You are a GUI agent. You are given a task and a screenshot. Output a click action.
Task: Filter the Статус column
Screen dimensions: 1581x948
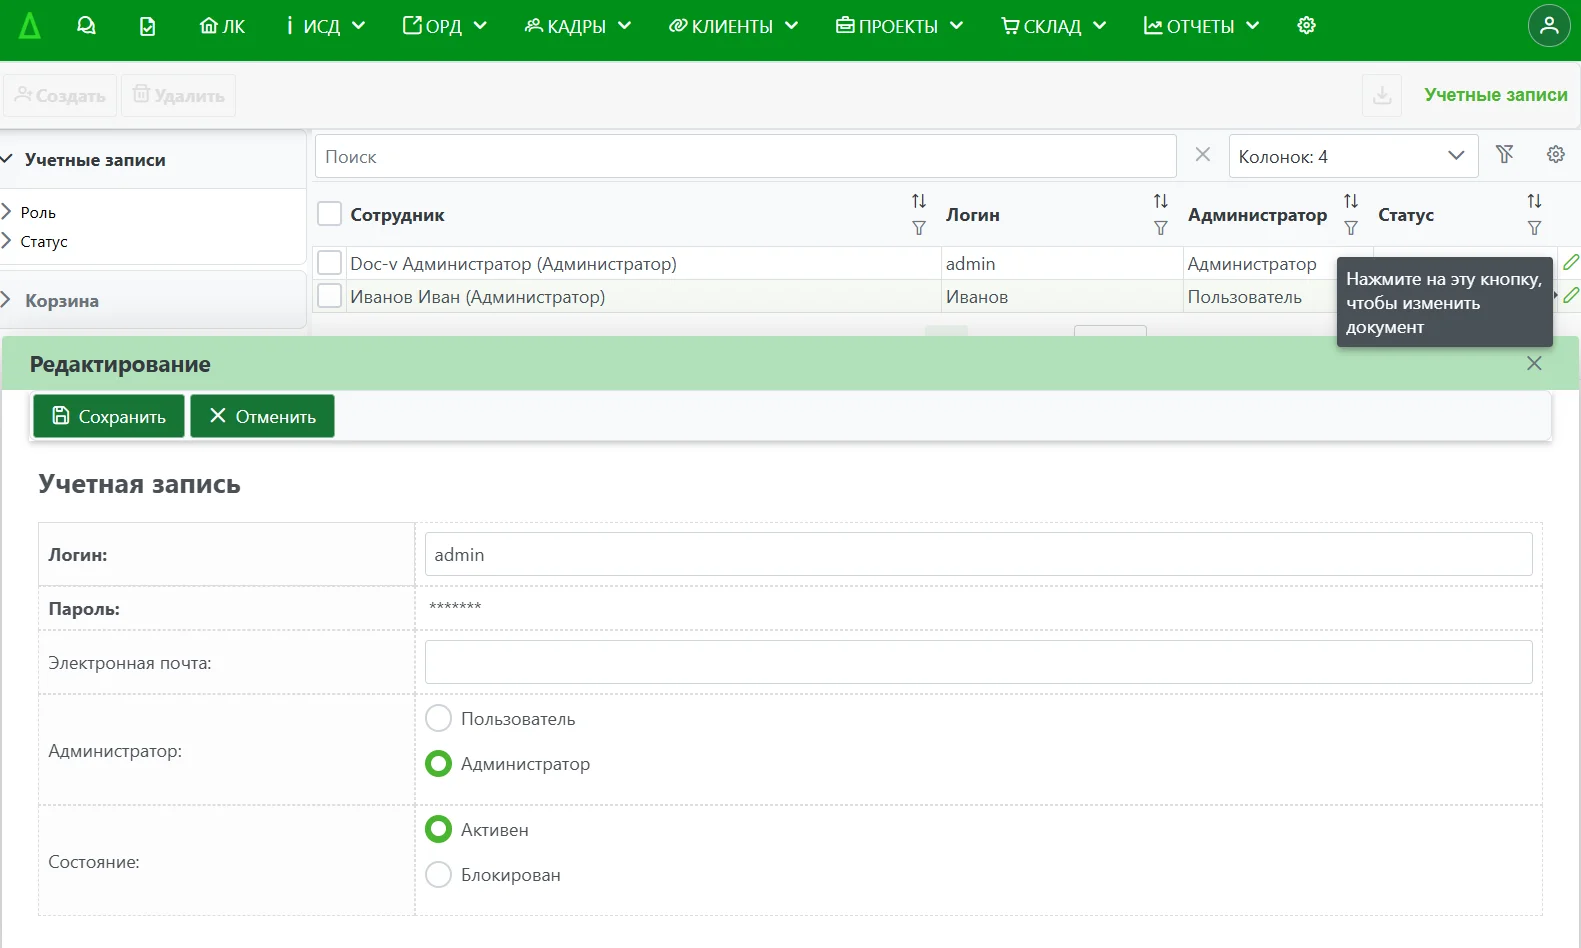pyautogui.click(x=1534, y=228)
